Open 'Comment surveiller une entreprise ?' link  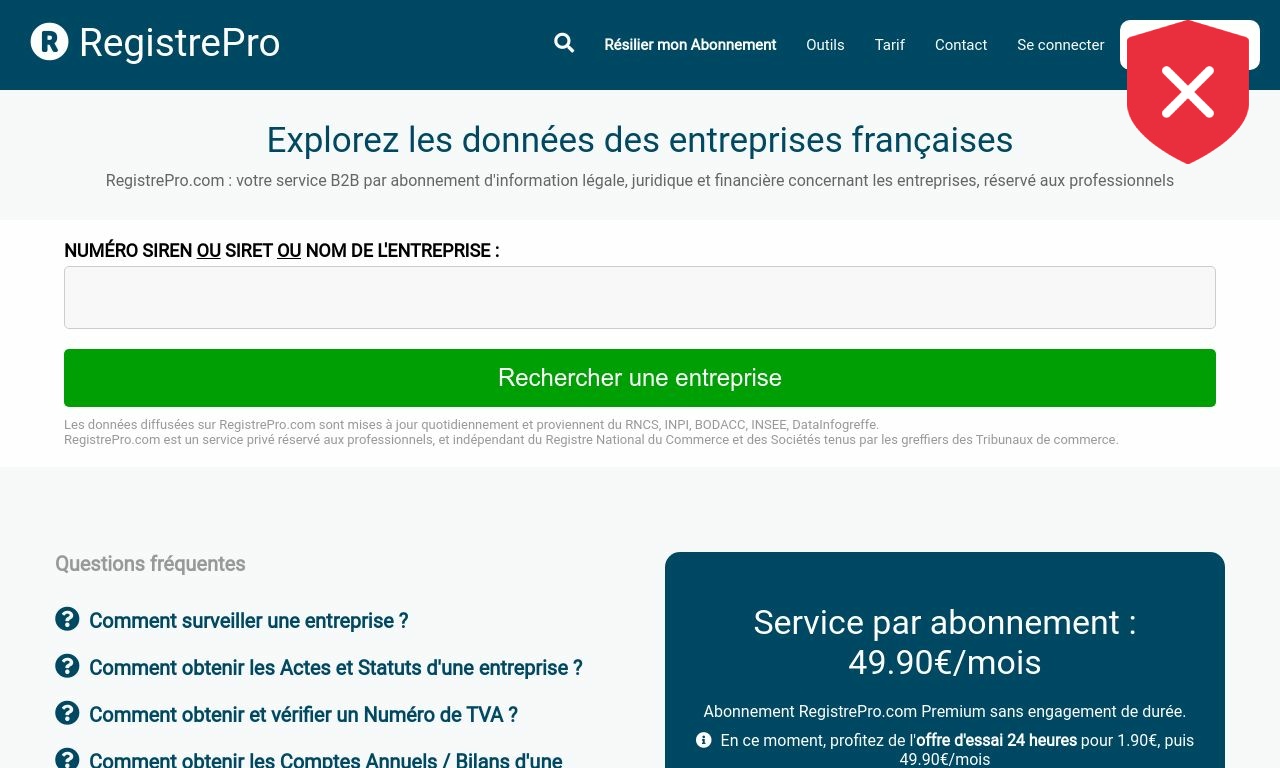point(249,621)
